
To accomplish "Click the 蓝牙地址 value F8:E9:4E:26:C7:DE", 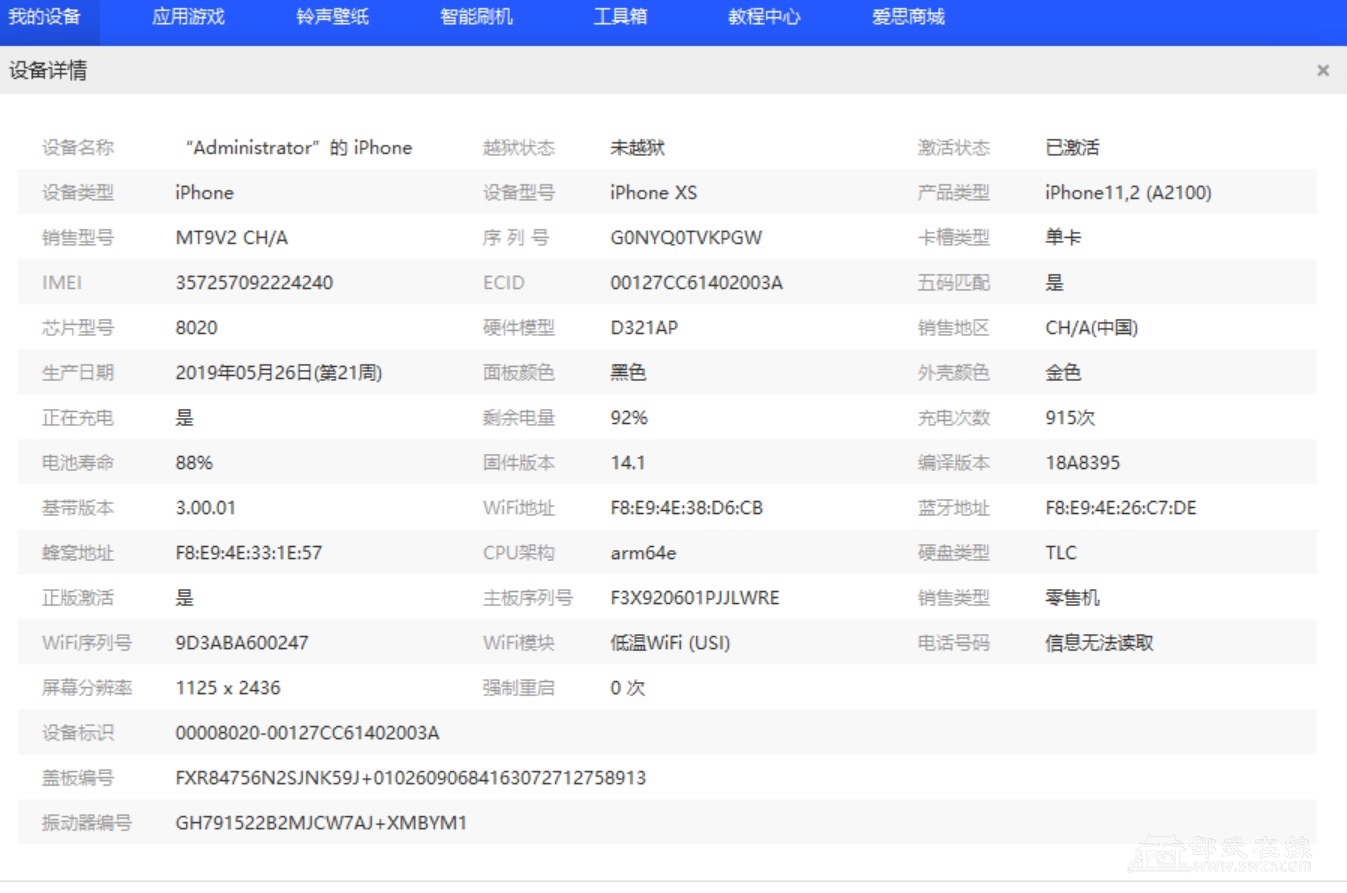I will pos(1120,508).
